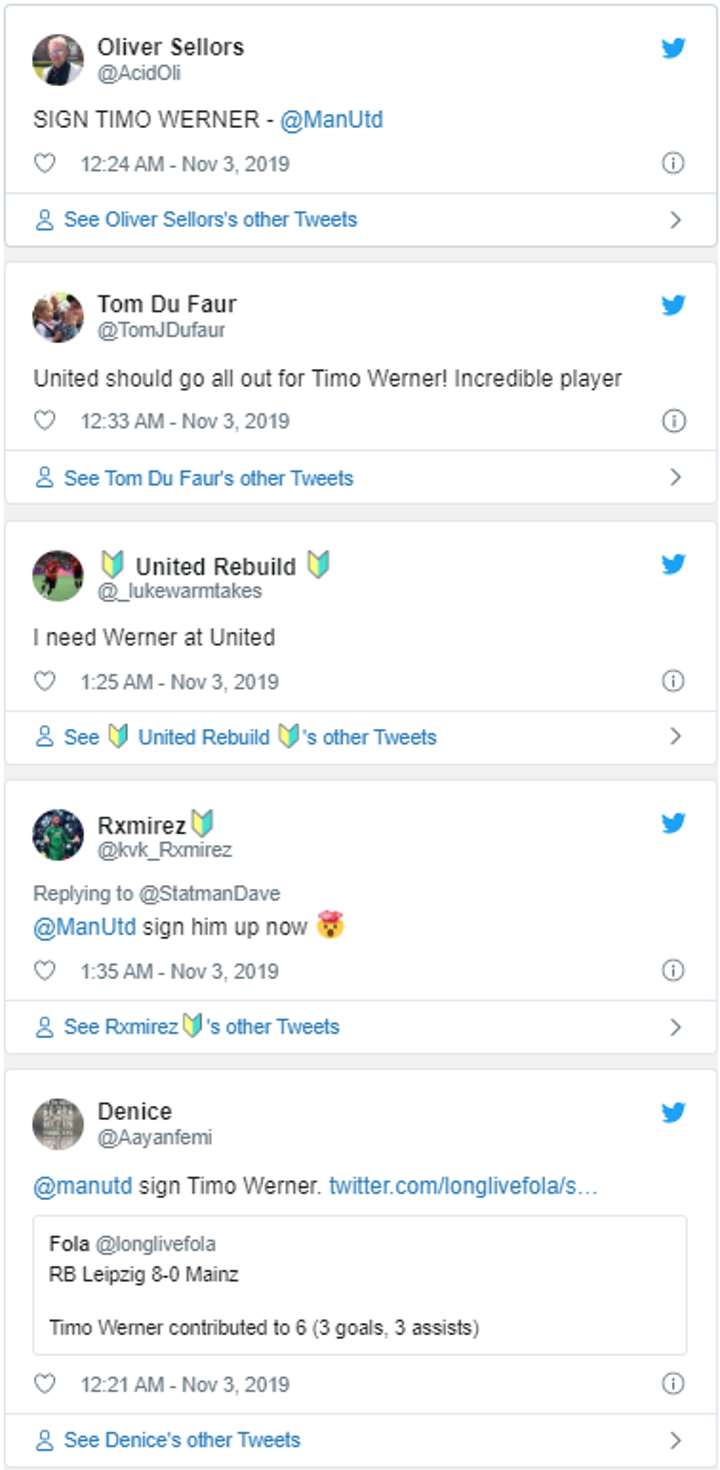Click the info icon on Rxmirez's tweet
This screenshot has height=1470, width=720.
coord(673,970)
